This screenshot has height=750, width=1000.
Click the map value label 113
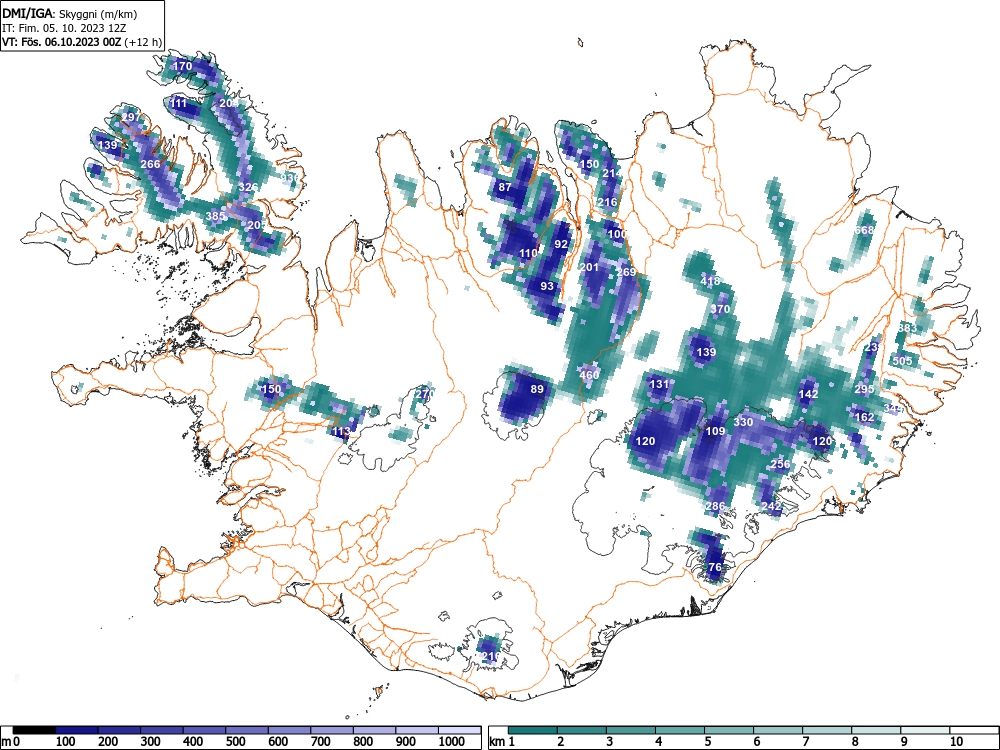pyautogui.click(x=342, y=431)
